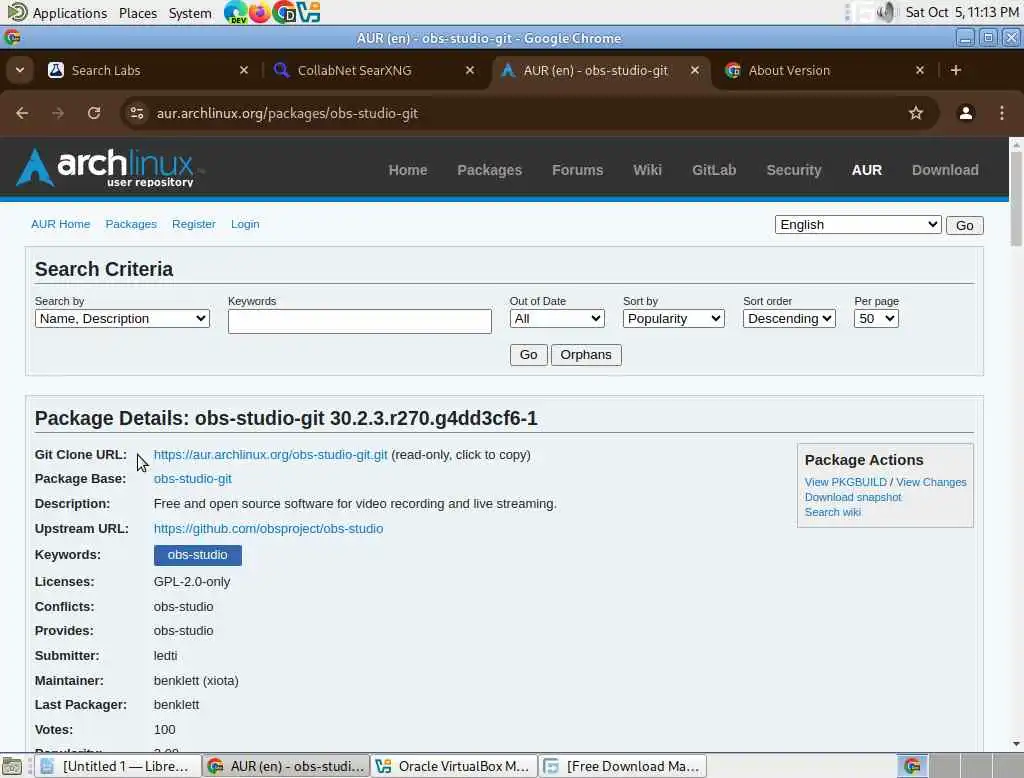Copy the Git Clone URL link
Viewport: 1024px width, 778px height.
270,455
